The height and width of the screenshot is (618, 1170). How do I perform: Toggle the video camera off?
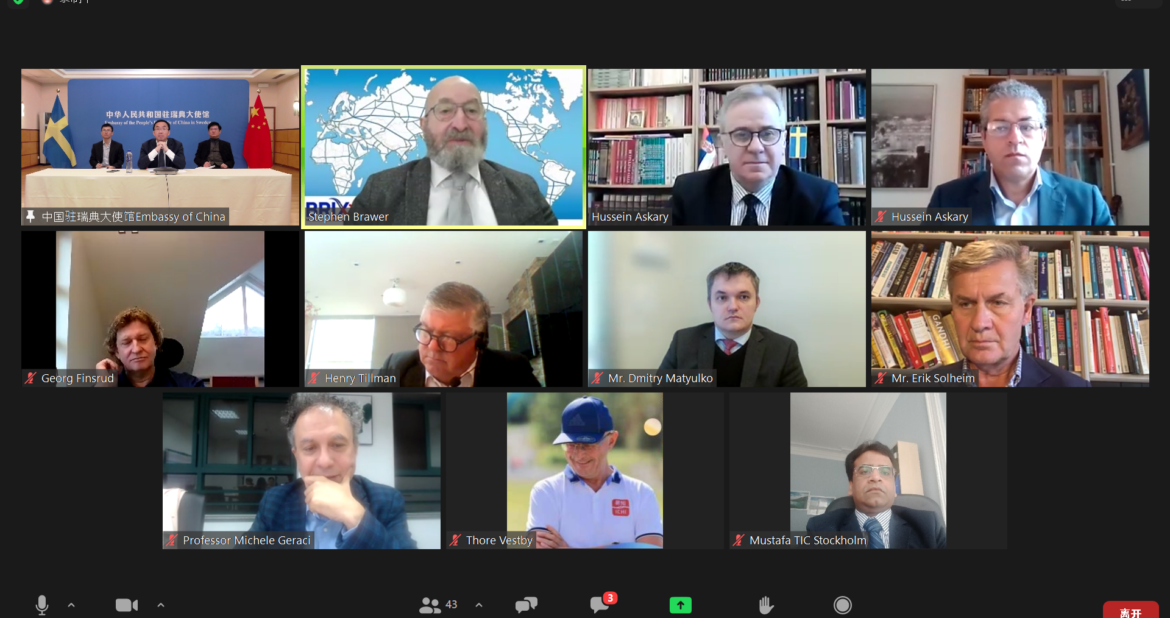127,605
